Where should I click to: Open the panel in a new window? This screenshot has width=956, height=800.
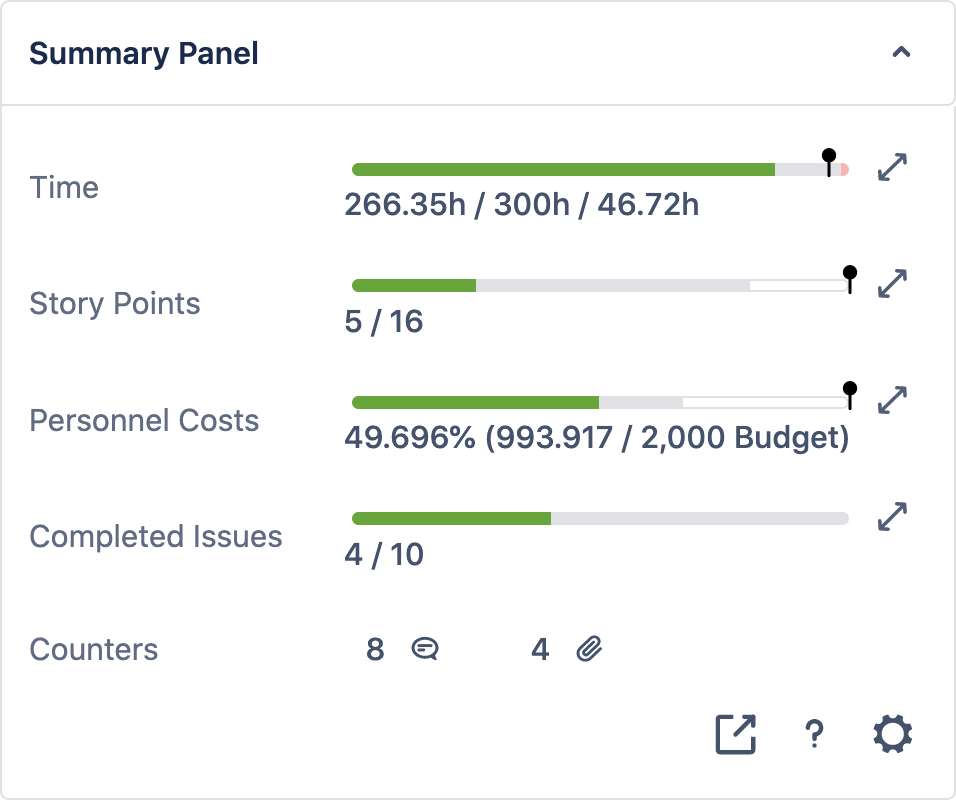735,732
